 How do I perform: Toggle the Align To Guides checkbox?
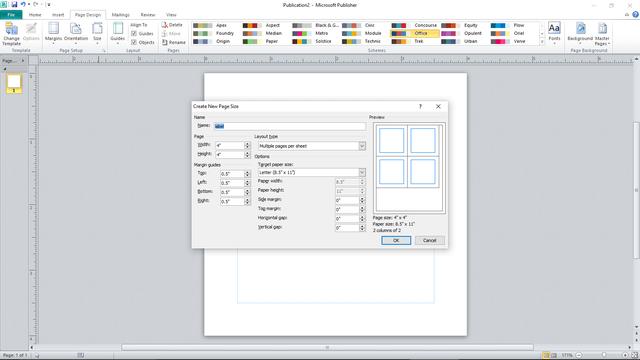134,33
